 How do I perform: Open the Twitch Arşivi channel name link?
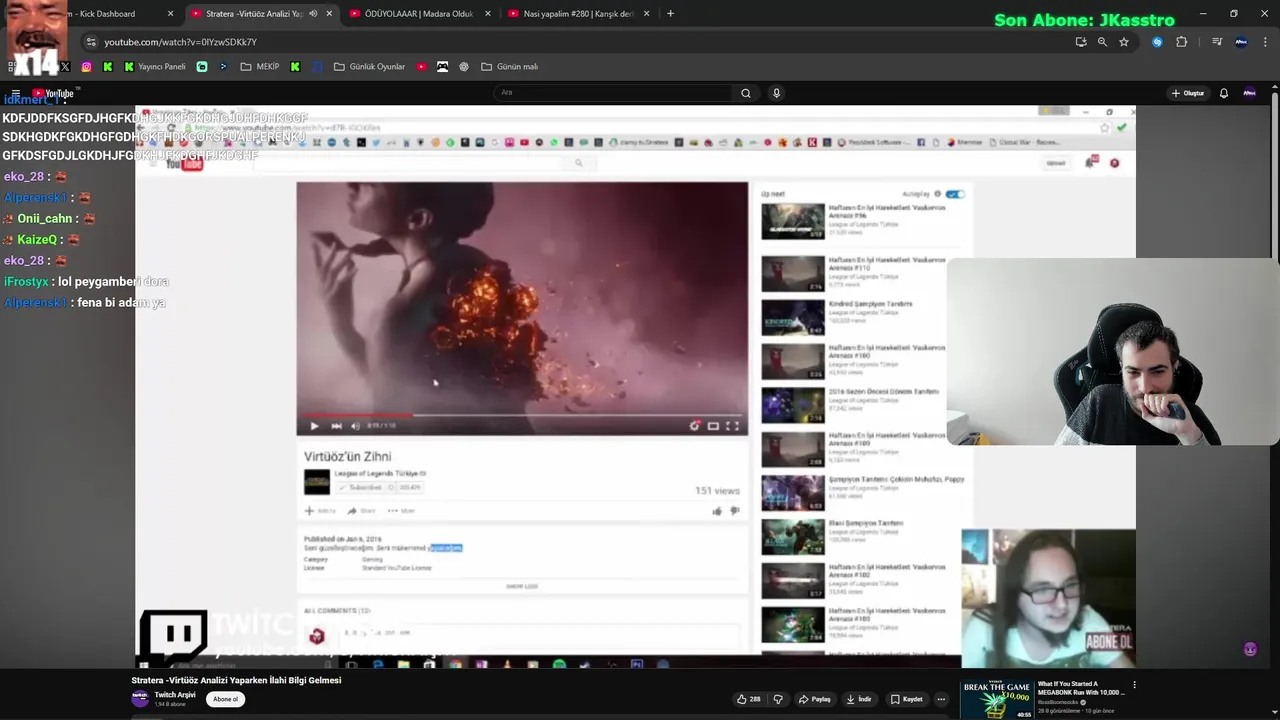(x=175, y=695)
